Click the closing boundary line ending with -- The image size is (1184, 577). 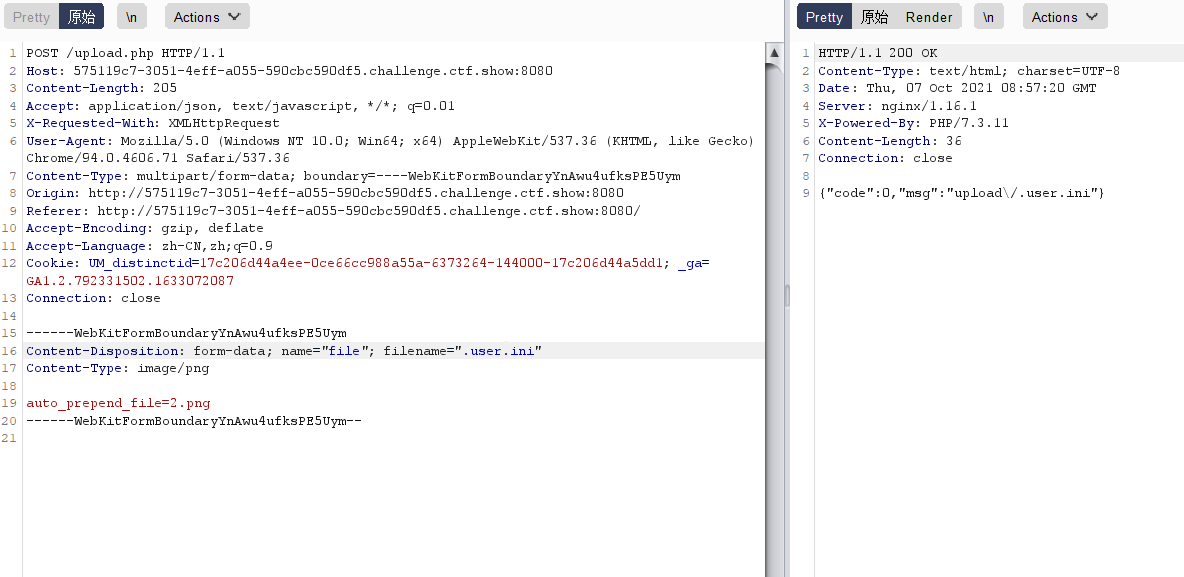pos(194,421)
